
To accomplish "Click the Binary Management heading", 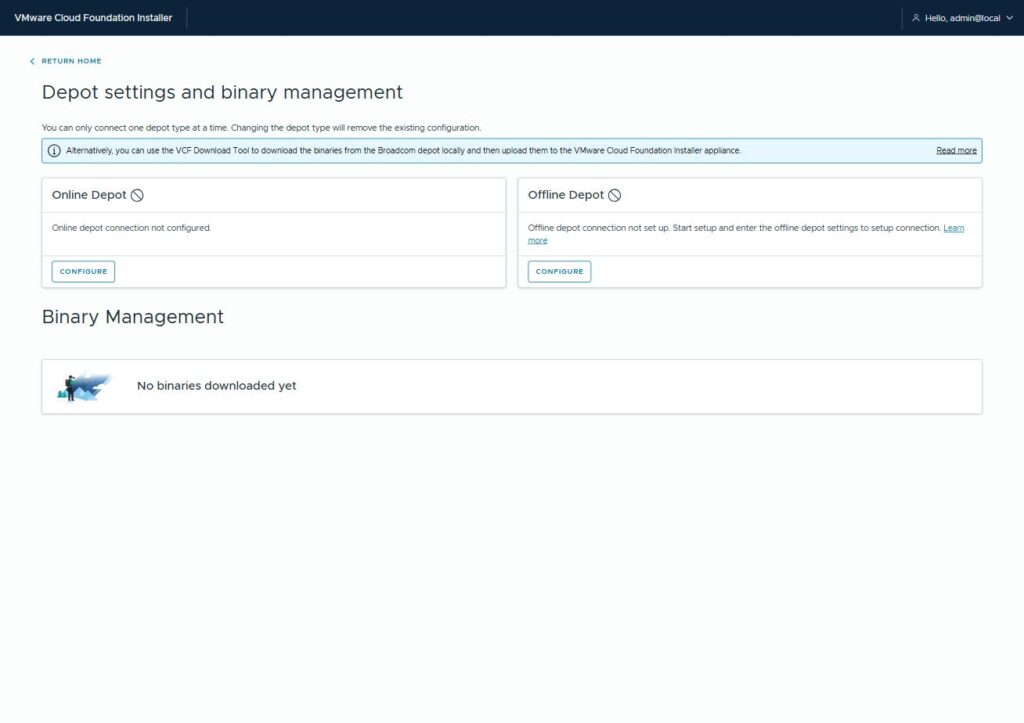I will tap(133, 317).
